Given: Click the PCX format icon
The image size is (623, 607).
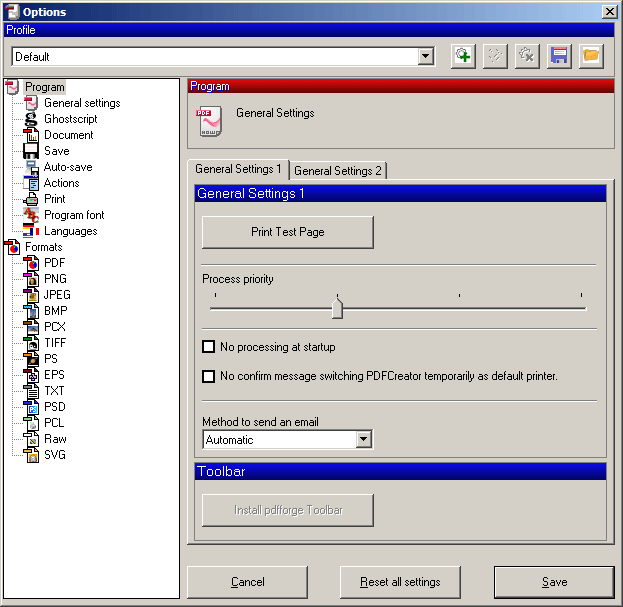Looking at the screenshot, I should (x=31, y=327).
